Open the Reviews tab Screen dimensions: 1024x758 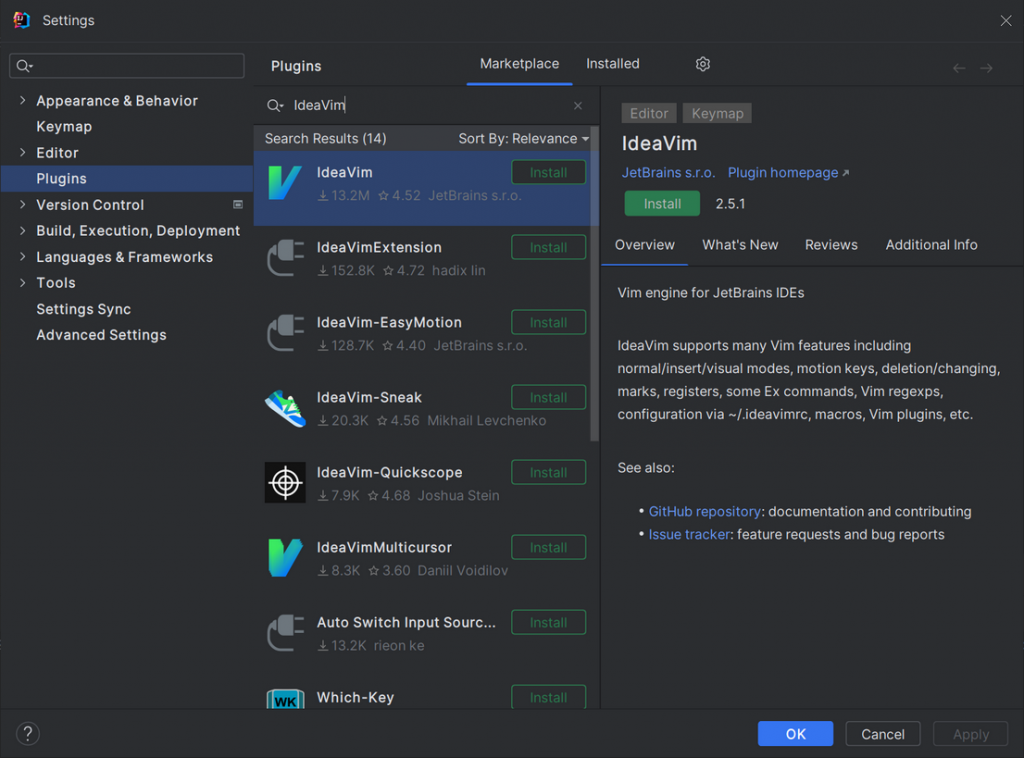point(831,245)
